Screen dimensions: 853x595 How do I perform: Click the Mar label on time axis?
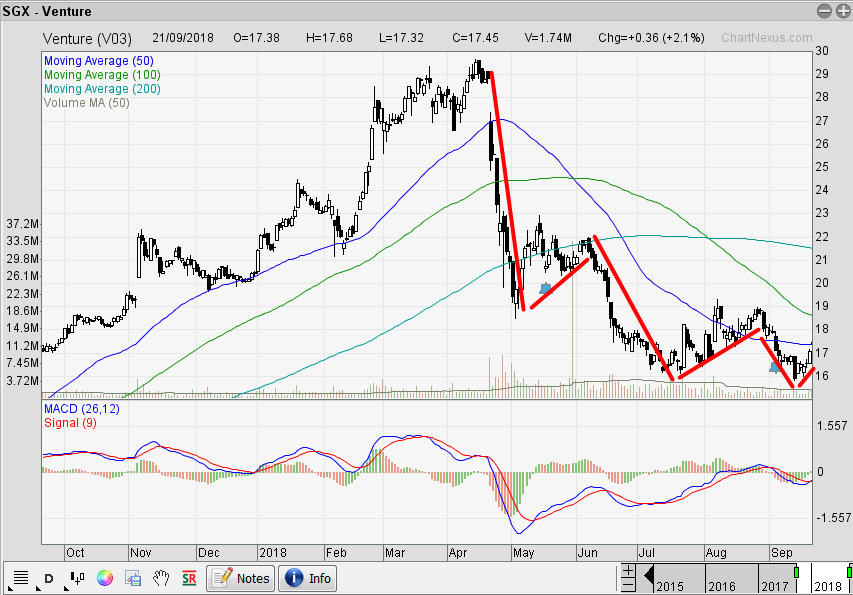click(x=394, y=553)
